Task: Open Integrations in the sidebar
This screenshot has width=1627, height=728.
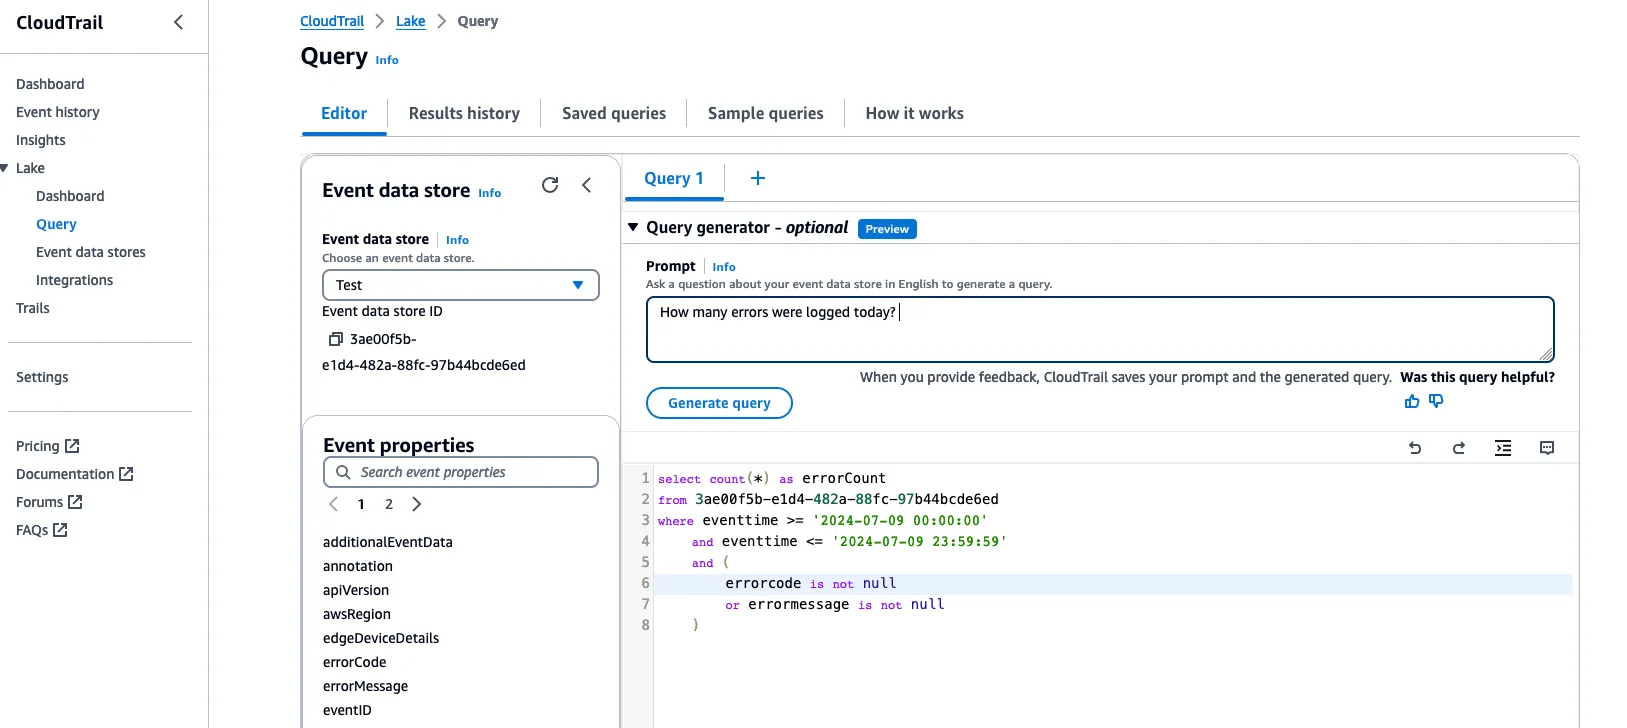Action: tap(74, 280)
